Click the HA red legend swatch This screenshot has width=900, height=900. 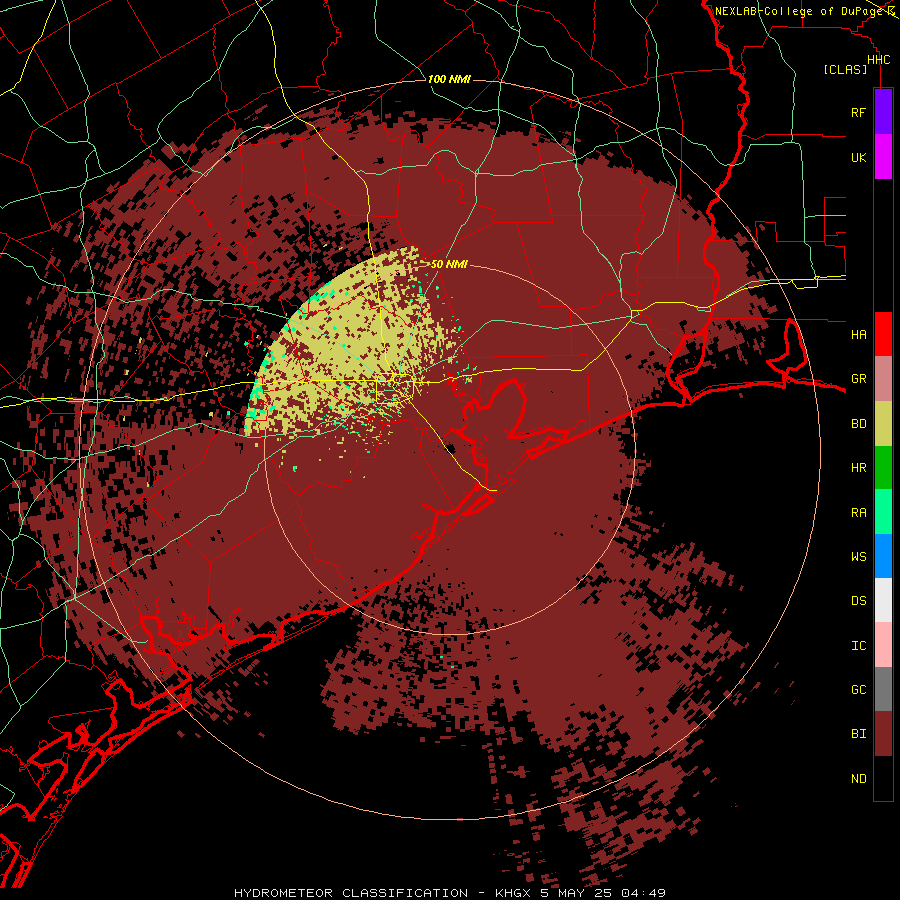(883, 334)
